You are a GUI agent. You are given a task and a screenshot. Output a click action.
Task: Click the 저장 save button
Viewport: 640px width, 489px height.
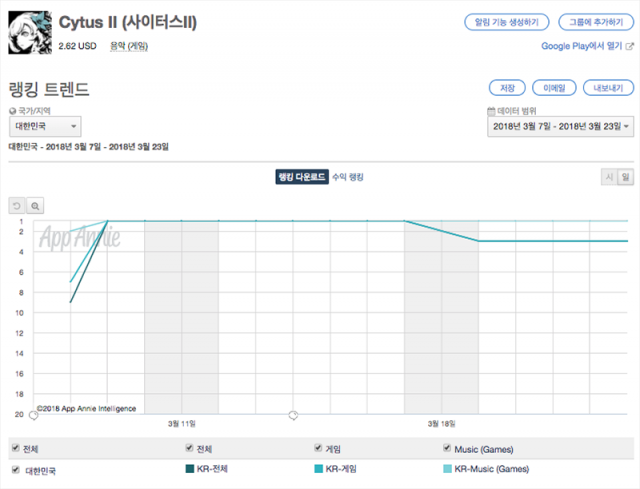click(x=506, y=88)
